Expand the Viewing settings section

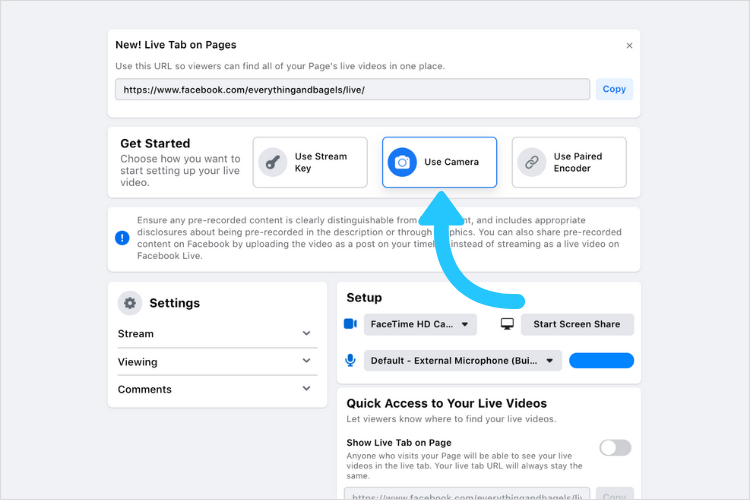(x=217, y=362)
